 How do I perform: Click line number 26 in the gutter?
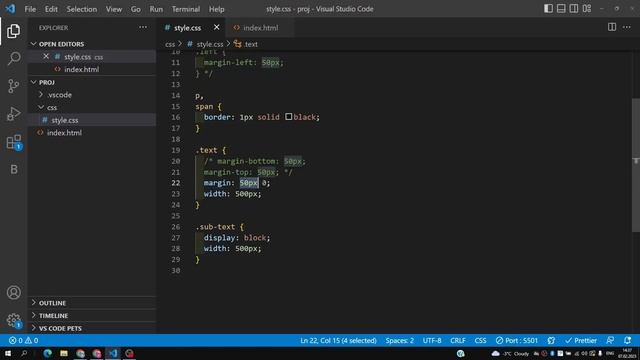176,227
